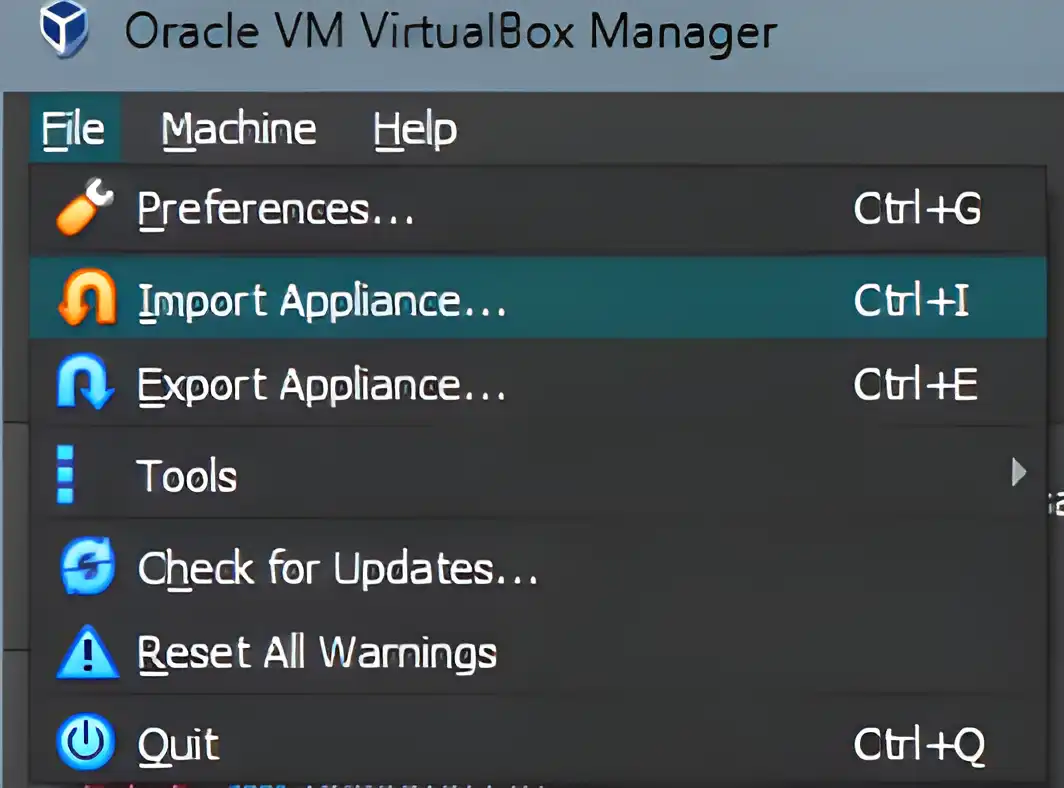Select Import Appliance... menu entry
The width and height of the screenshot is (1064, 788).
tap(537, 298)
